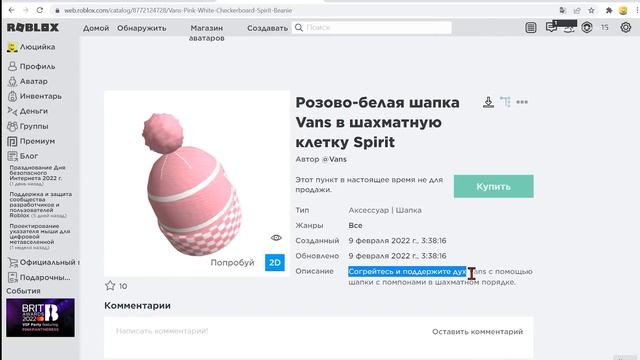Open Создавать in top navigation
Screen dimensions: 640x360
point(267,28)
